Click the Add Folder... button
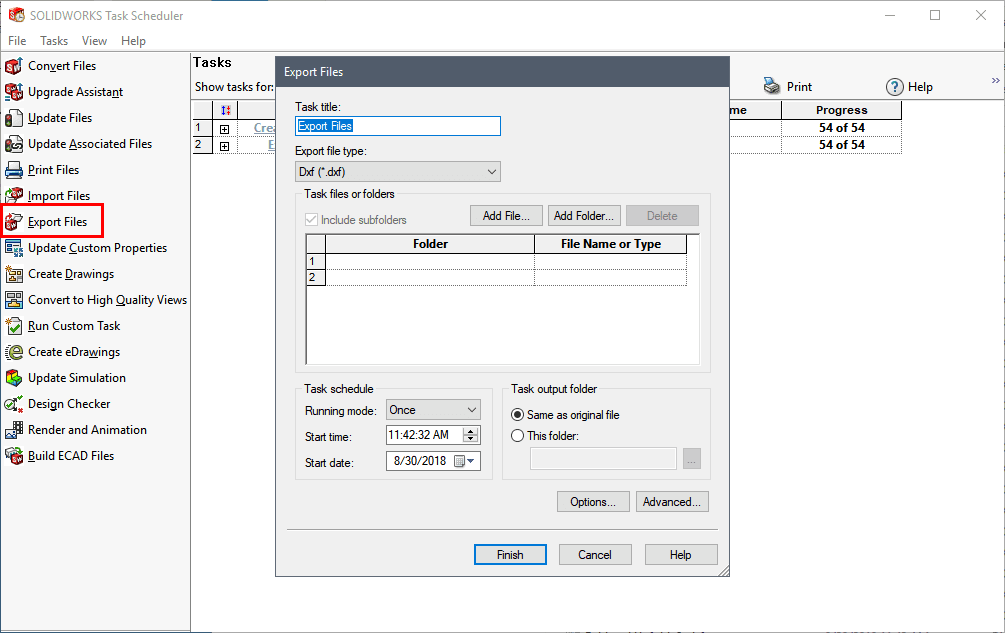This screenshot has width=1005, height=633. pyautogui.click(x=584, y=216)
